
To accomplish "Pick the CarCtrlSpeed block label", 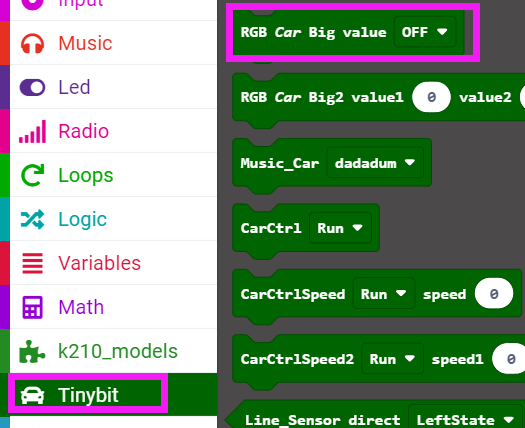I will pyautogui.click(x=293, y=295).
